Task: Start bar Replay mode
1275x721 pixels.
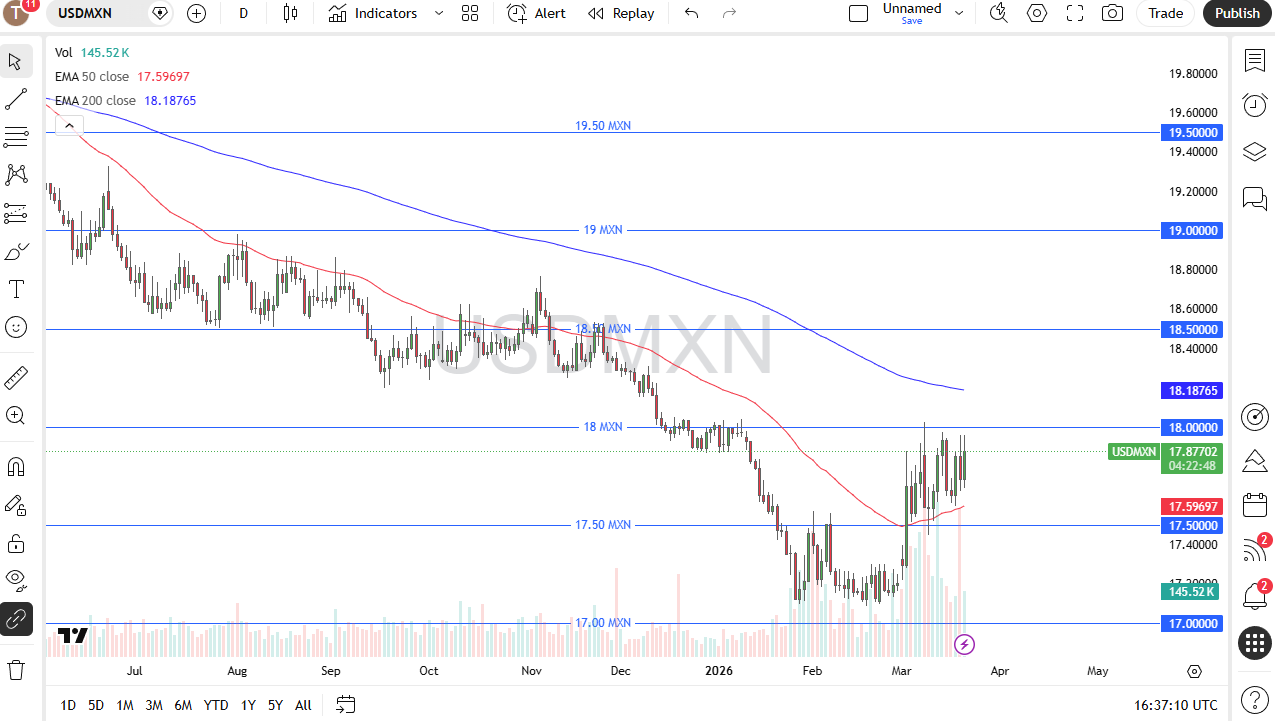Action: (621, 13)
